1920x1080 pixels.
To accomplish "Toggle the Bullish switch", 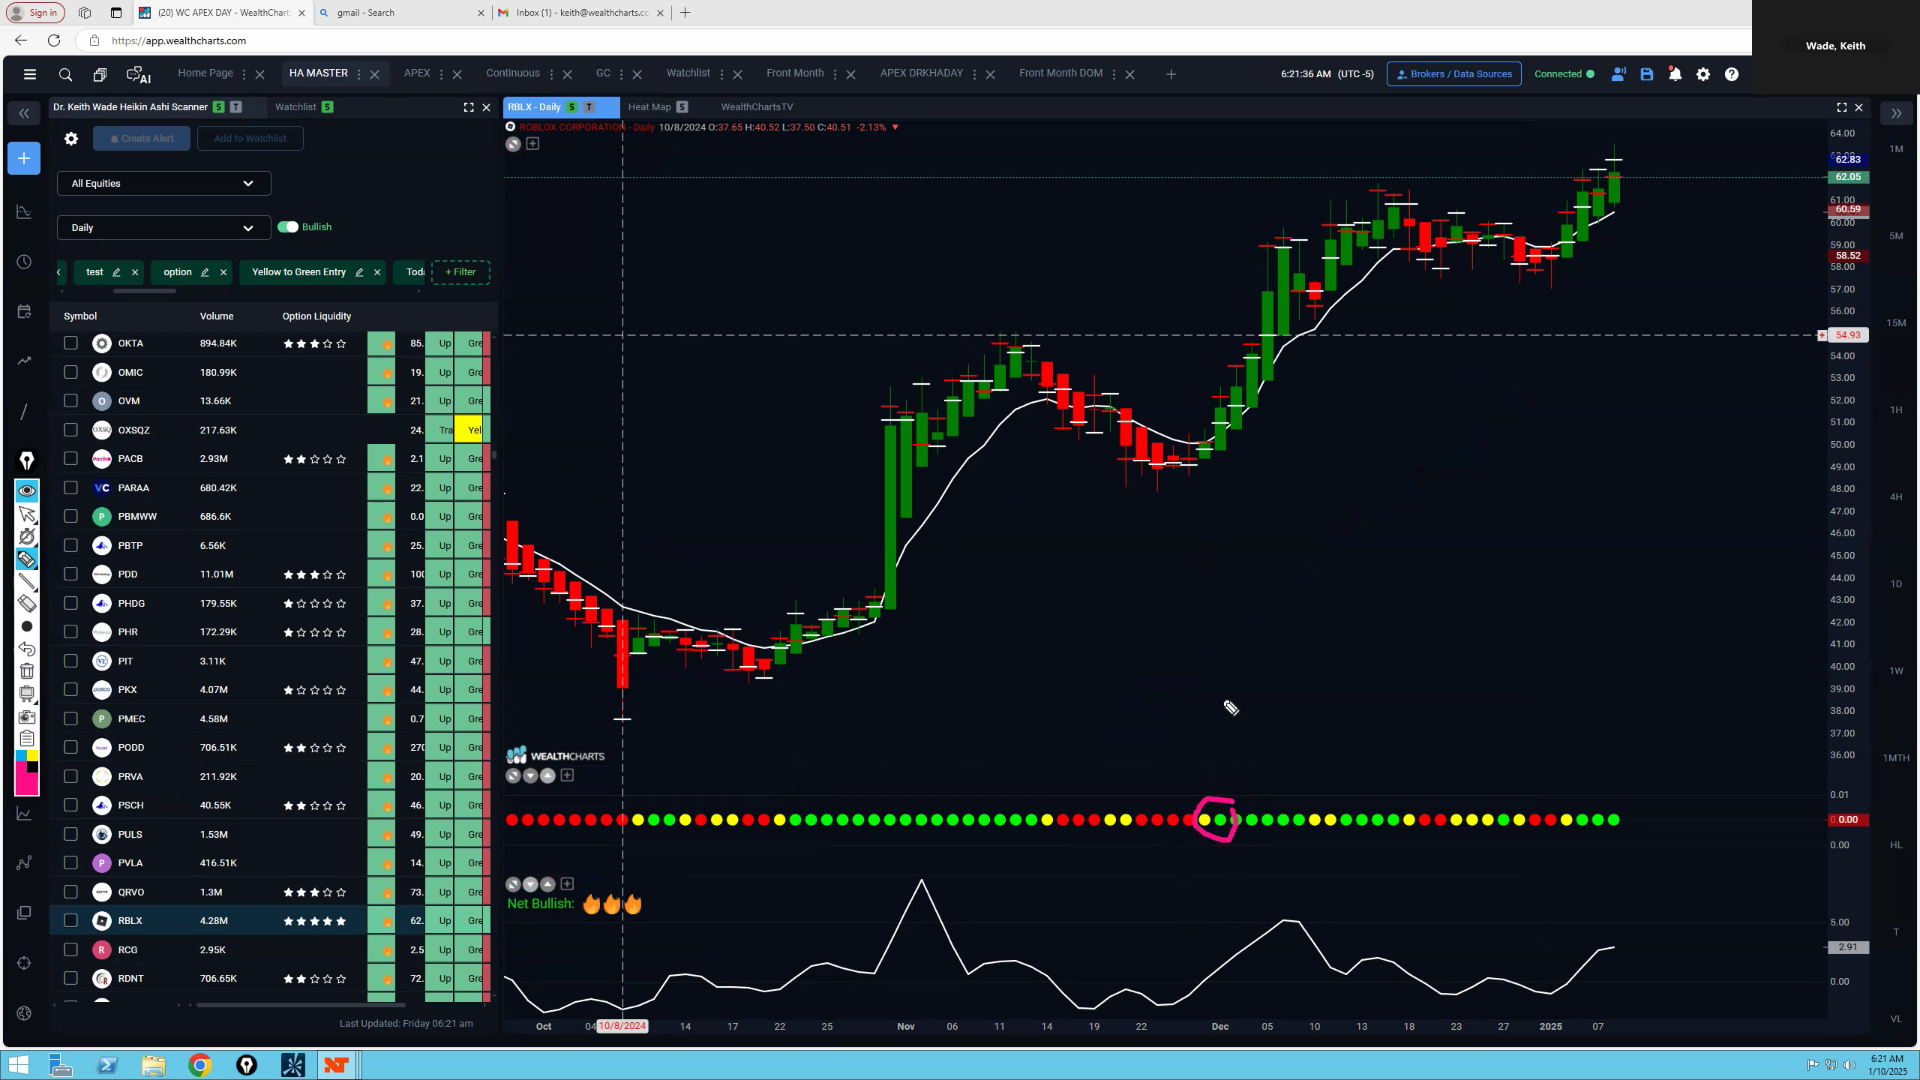I will 288,227.
